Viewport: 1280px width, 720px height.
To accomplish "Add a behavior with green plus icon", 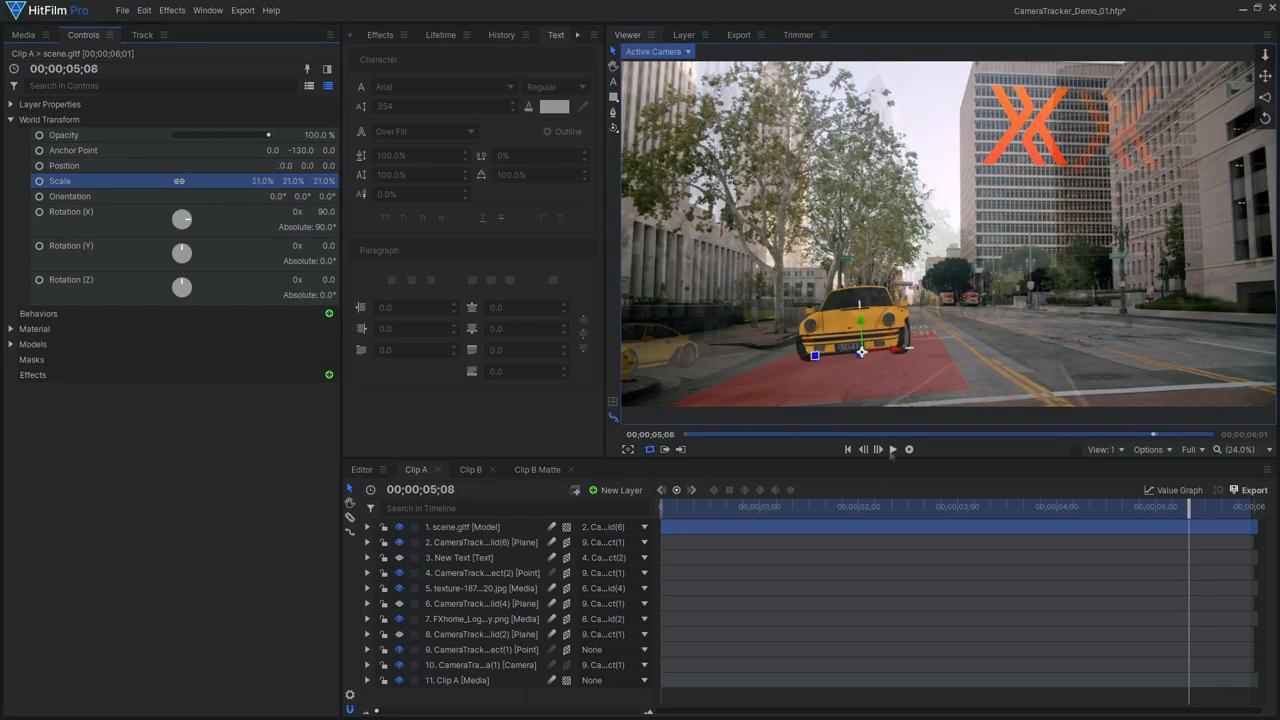I will (329, 314).
